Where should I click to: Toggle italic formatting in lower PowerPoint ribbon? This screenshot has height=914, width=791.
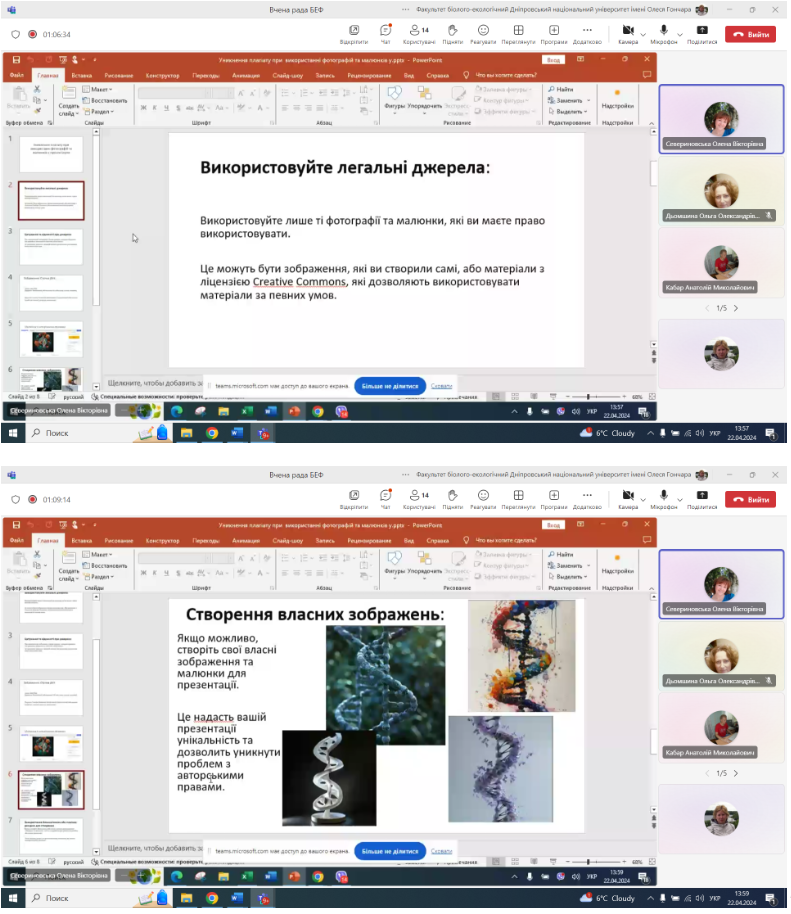coord(154,573)
